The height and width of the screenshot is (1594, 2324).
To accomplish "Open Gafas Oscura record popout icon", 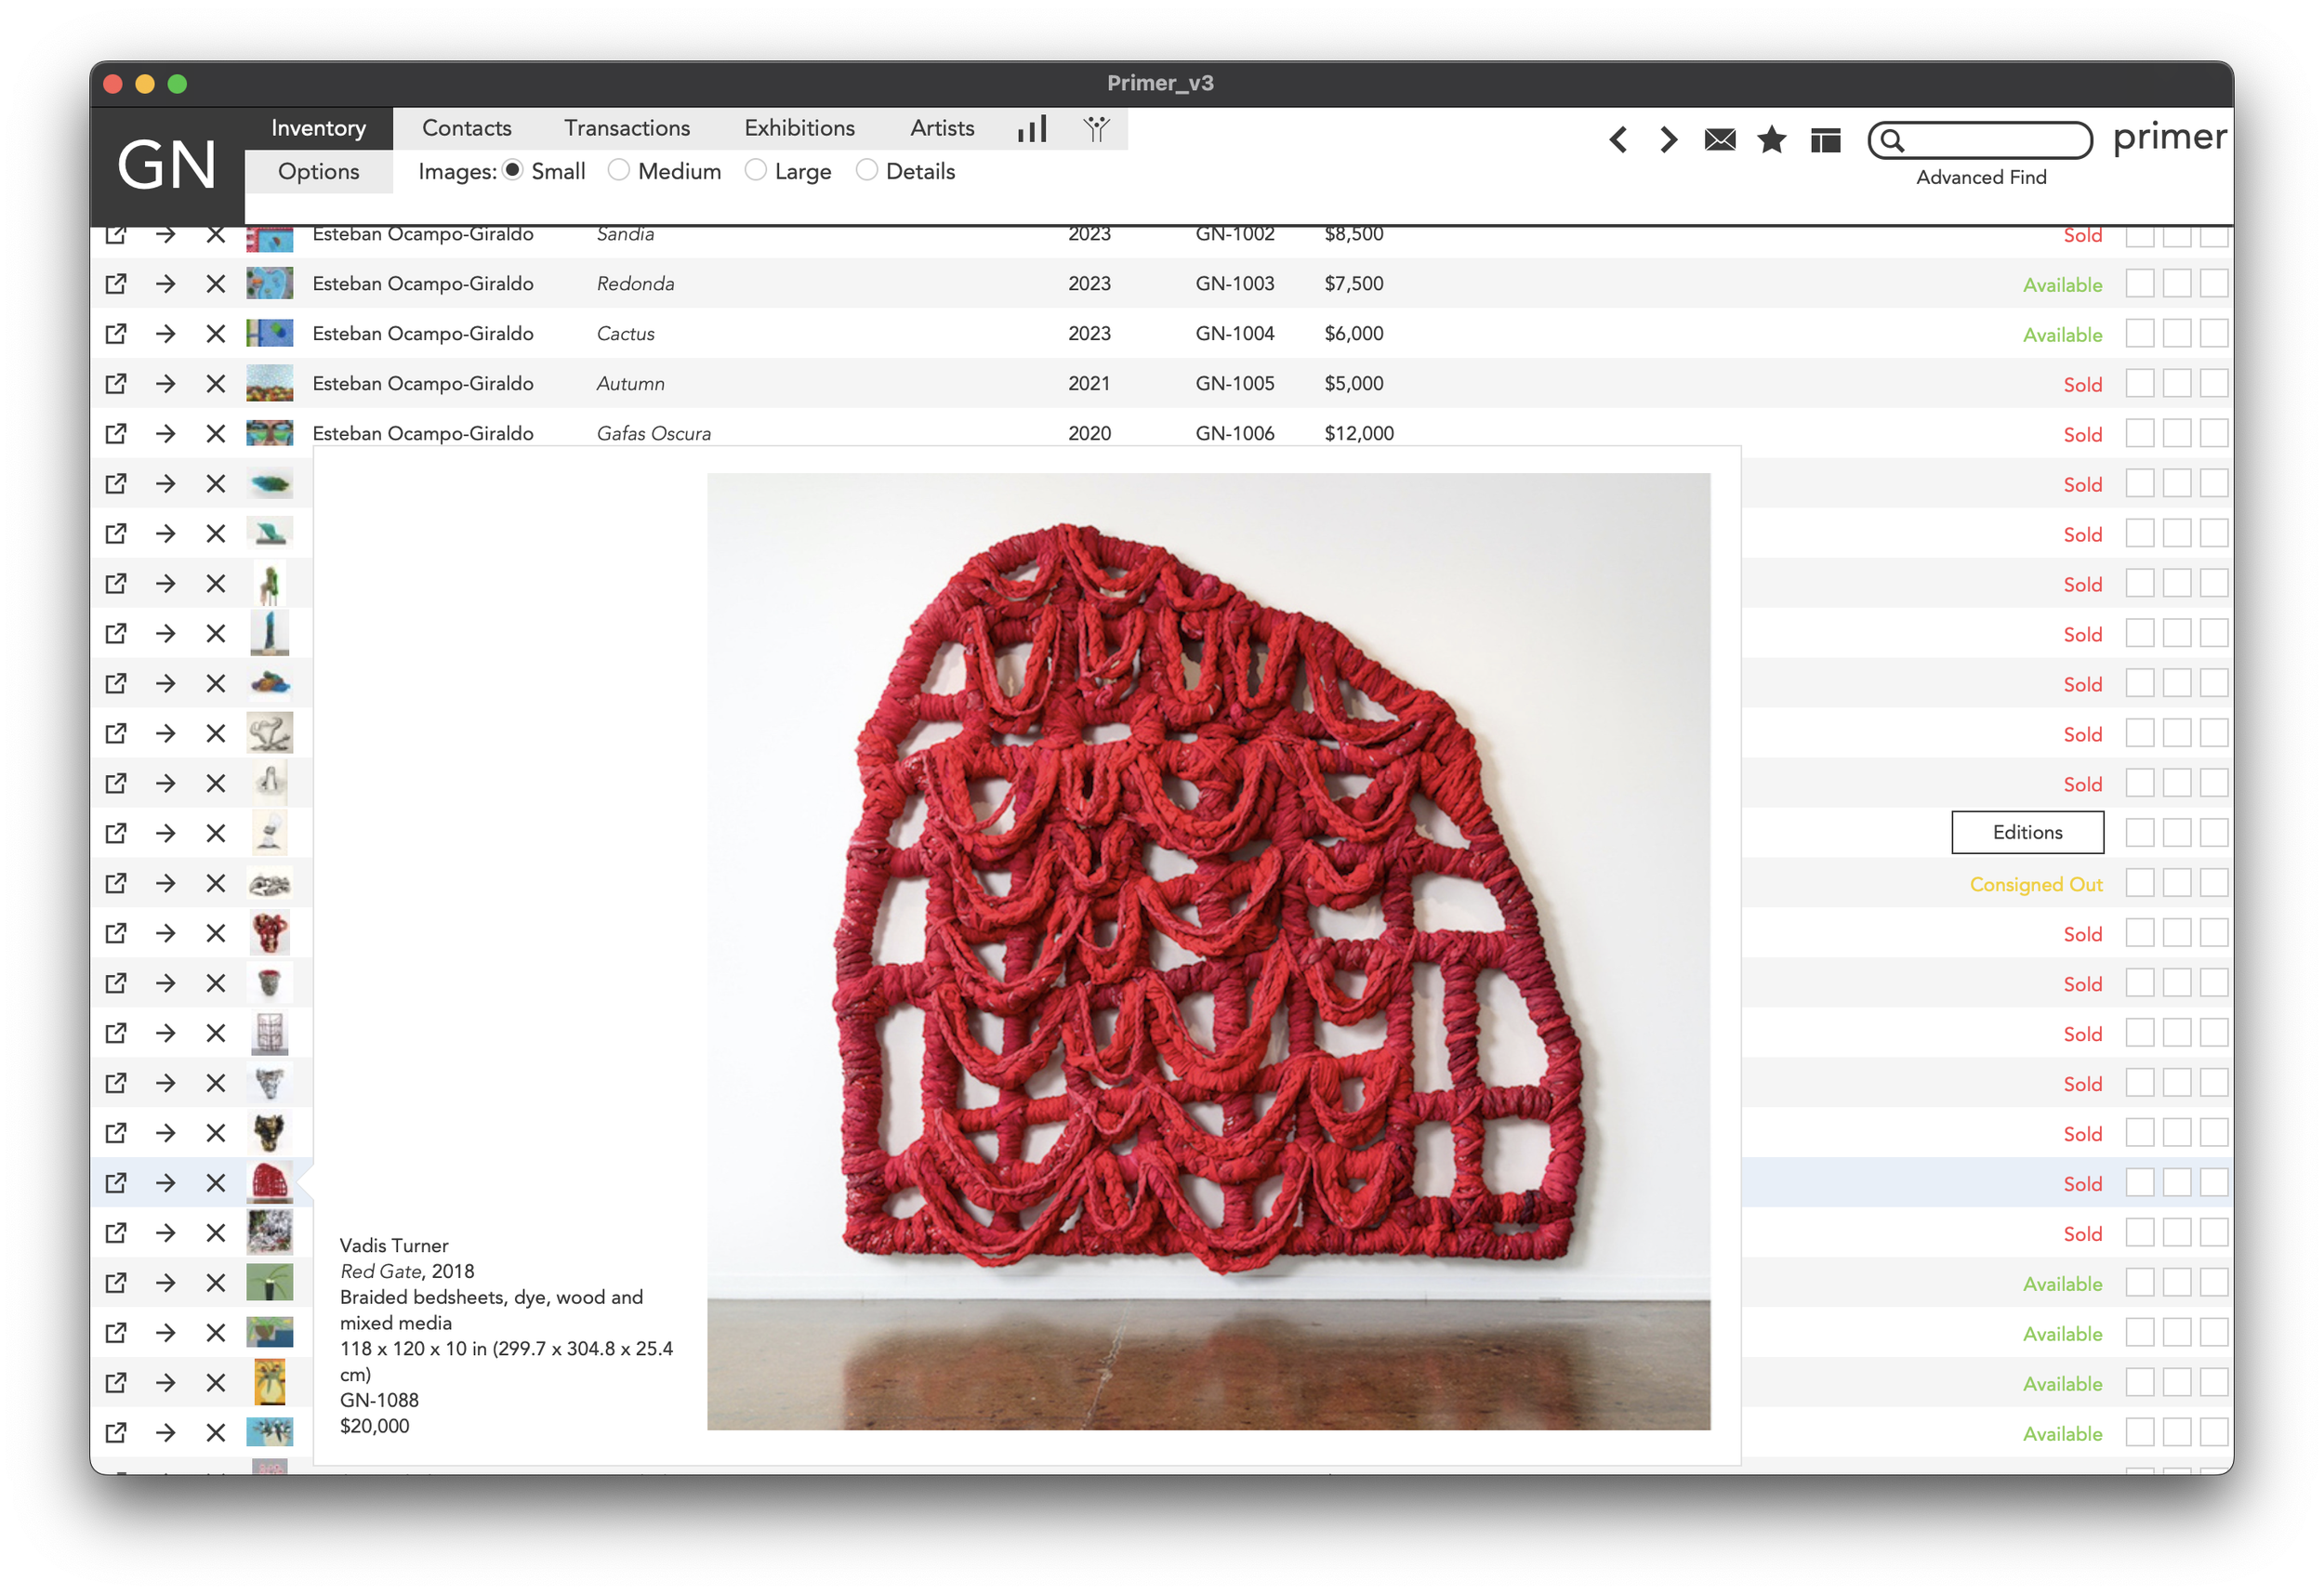I will [x=116, y=434].
